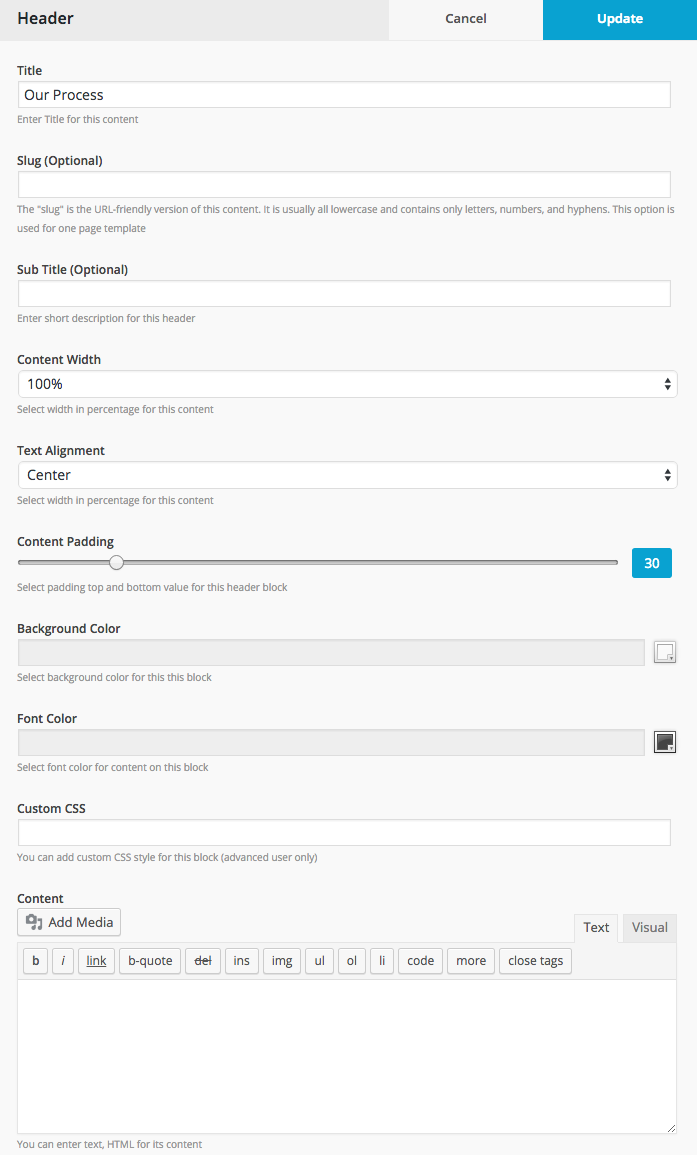Click the Content Padding slider handle
697x1155 pixels.
coord(116,563)
